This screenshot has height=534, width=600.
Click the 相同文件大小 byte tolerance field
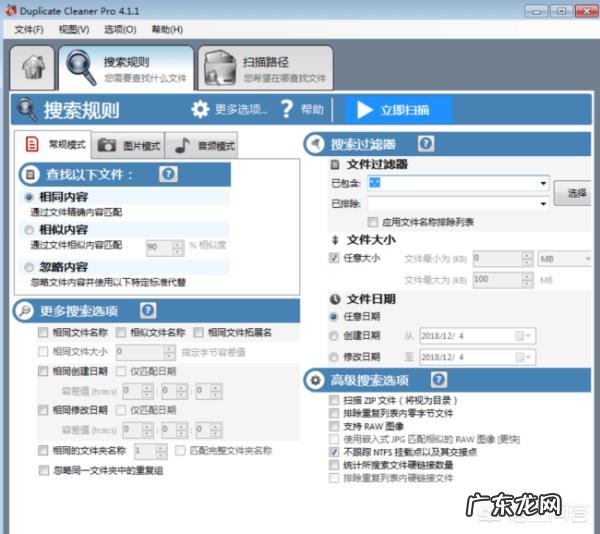pyautogui.click(x=146, y=352)
